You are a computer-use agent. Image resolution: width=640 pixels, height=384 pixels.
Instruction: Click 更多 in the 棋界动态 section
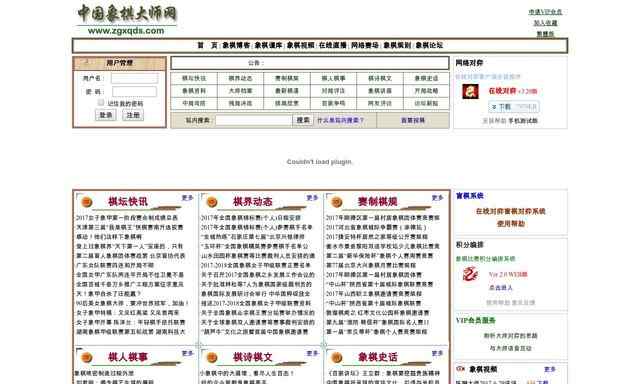click(x=312, y=198)
